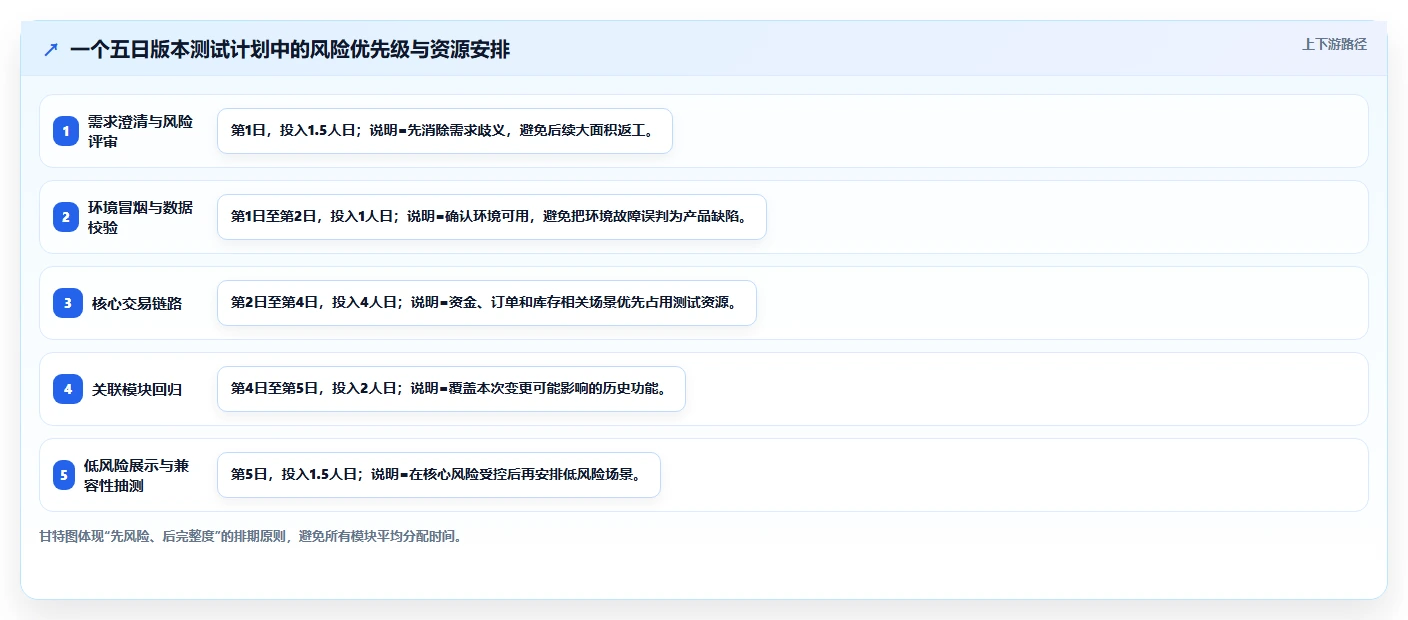Viewport: 1408px width, 620px height.
Task: Select step number badge 4
Action: pos(68,389)
